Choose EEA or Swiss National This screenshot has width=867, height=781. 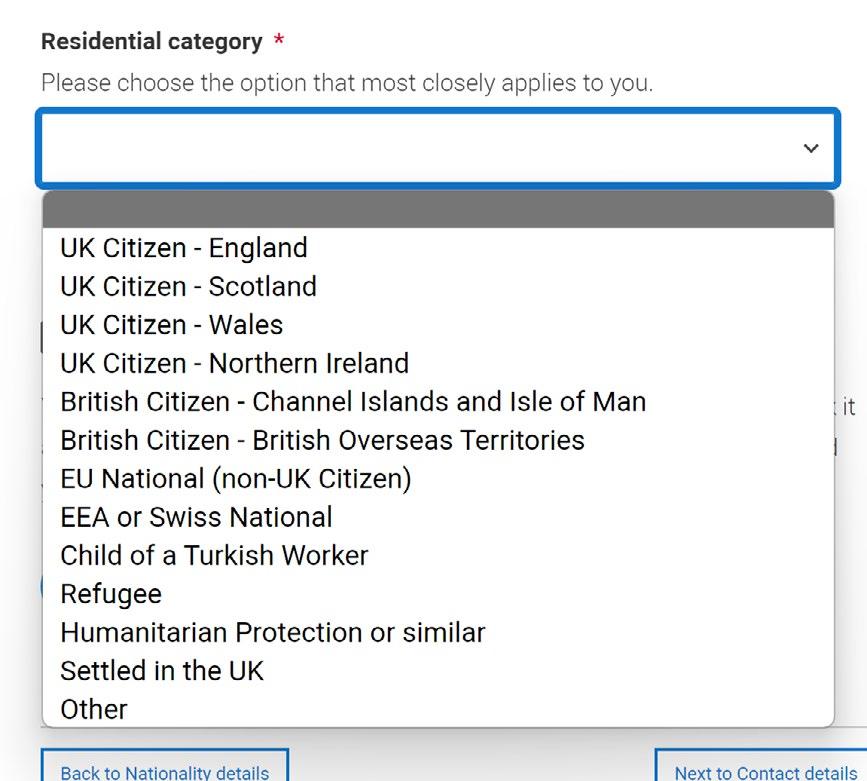(196, 517)
